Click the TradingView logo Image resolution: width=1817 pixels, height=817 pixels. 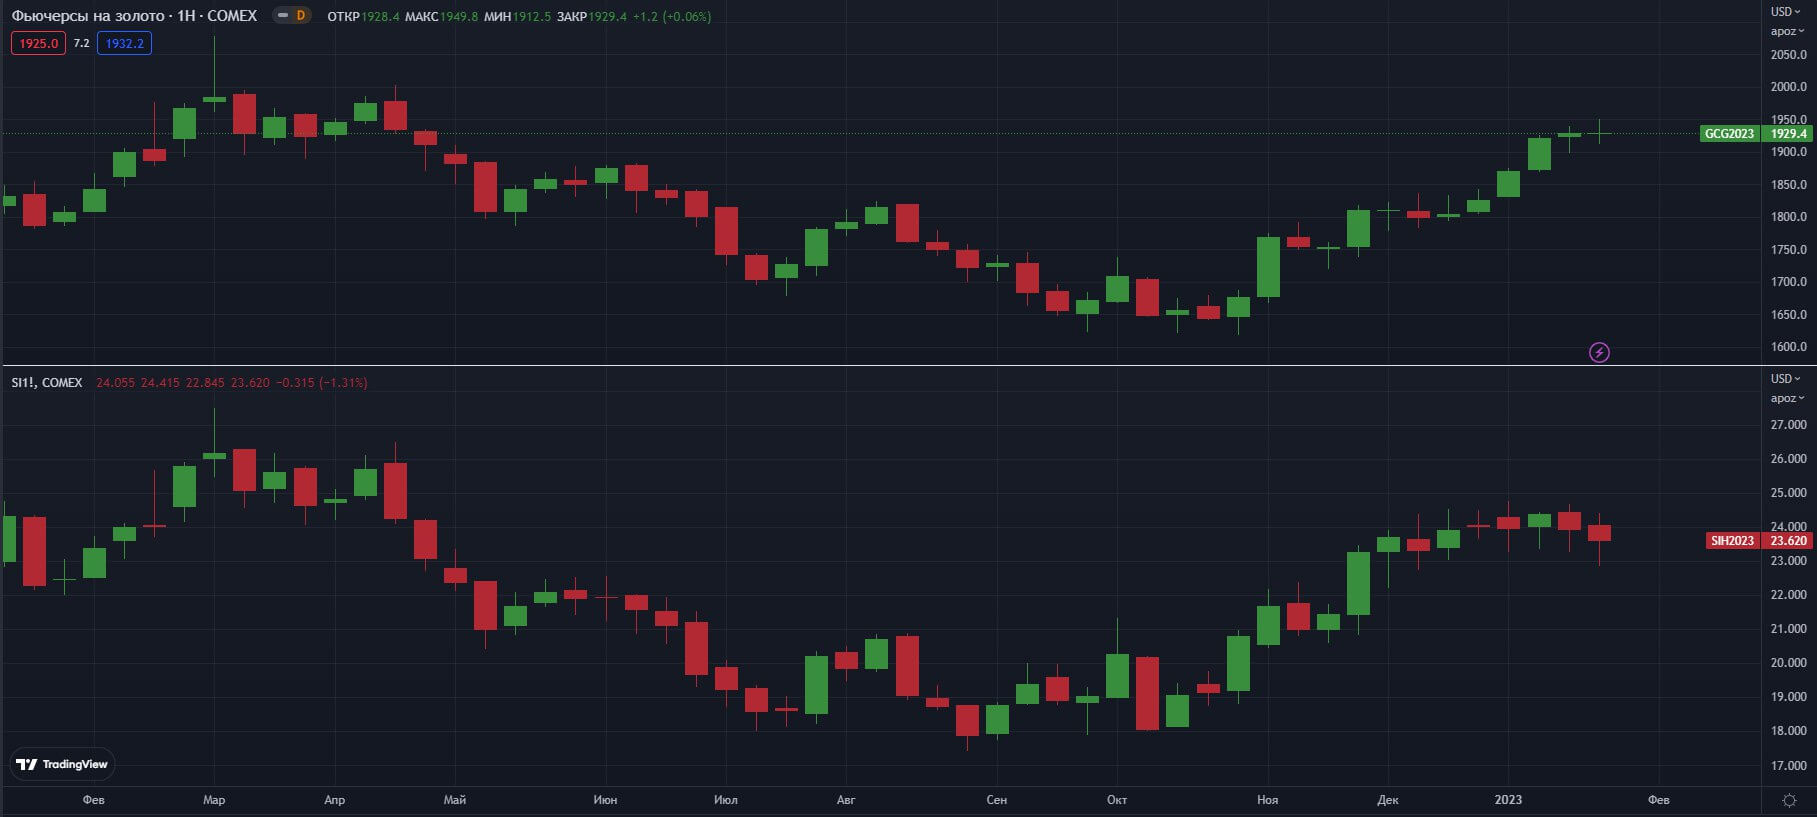coord(62,764)
